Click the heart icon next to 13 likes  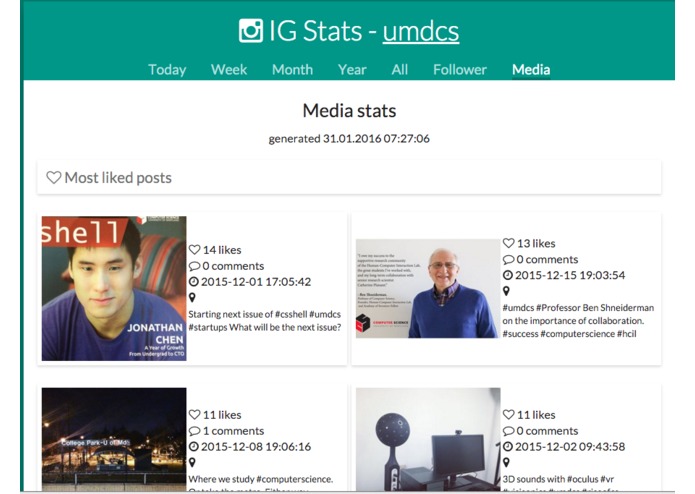pos(508,243)
